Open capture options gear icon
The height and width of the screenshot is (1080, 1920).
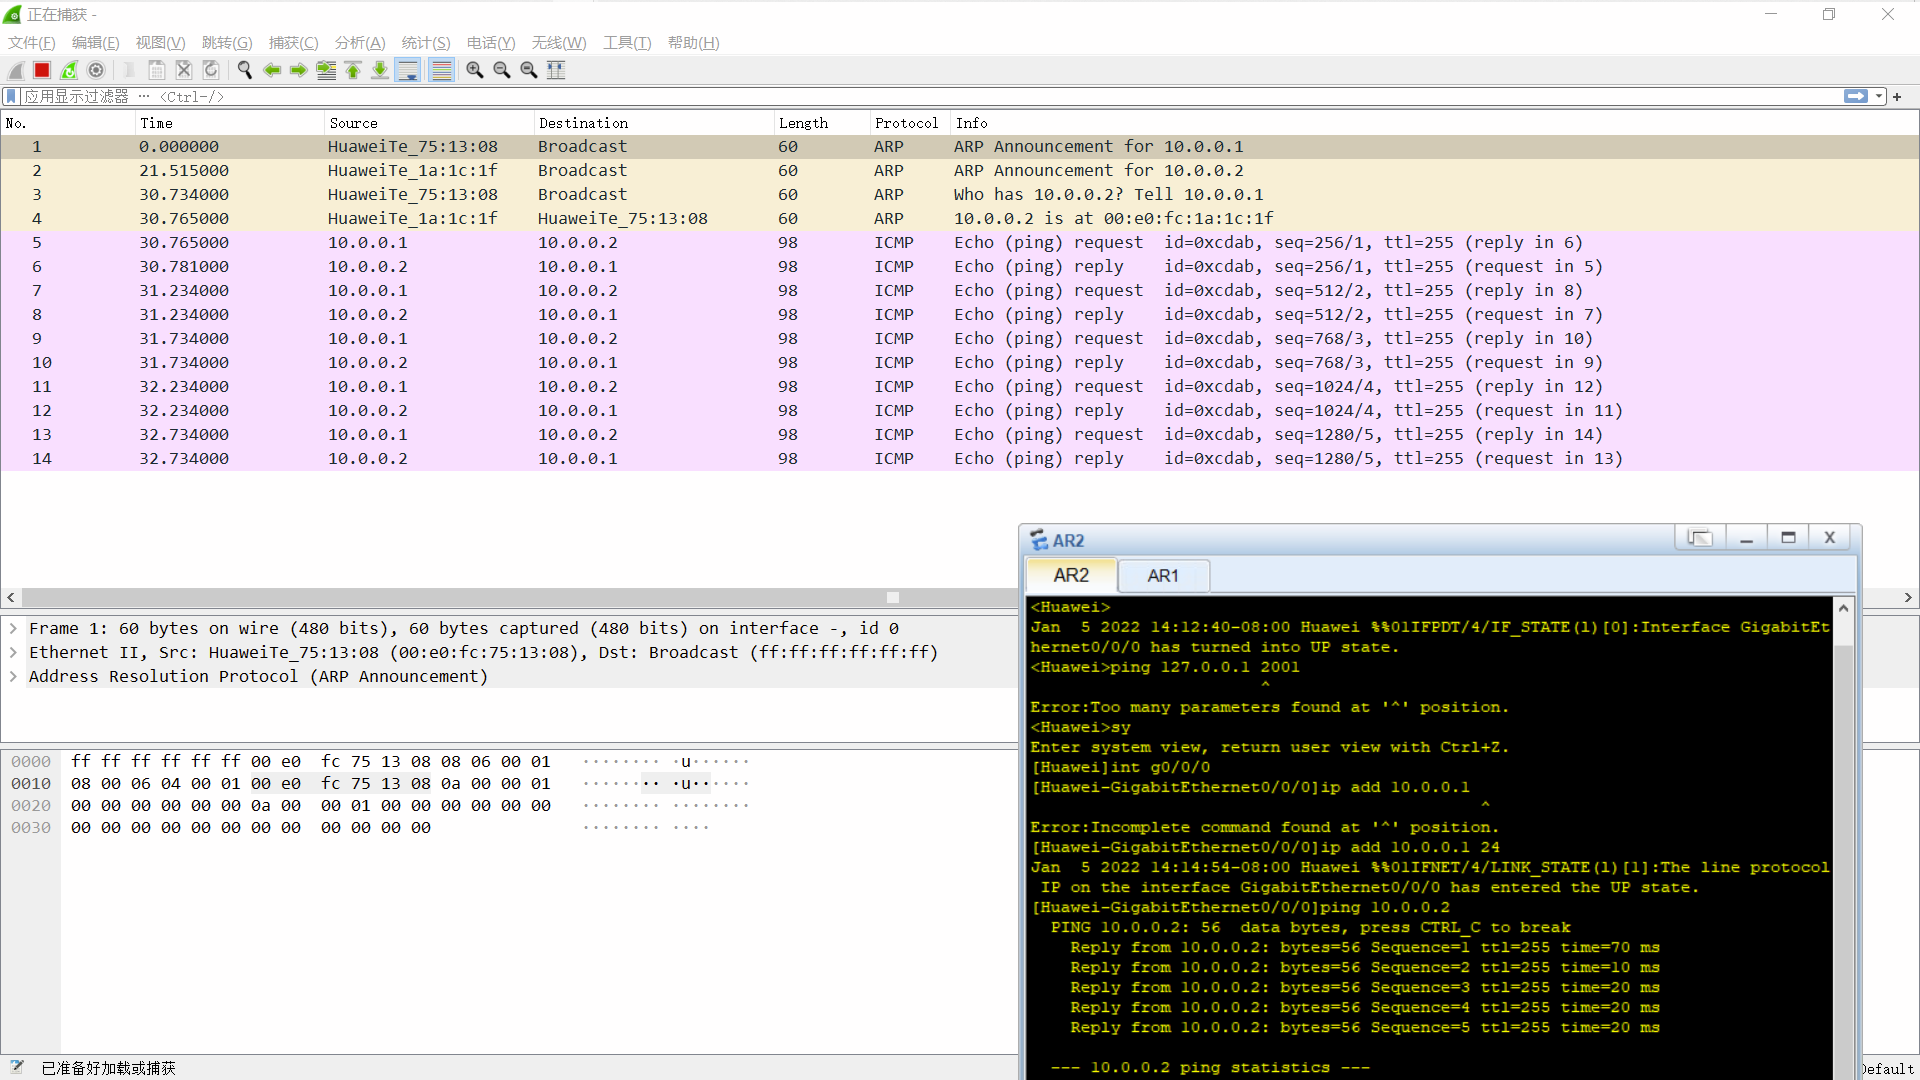click(96, 70)
